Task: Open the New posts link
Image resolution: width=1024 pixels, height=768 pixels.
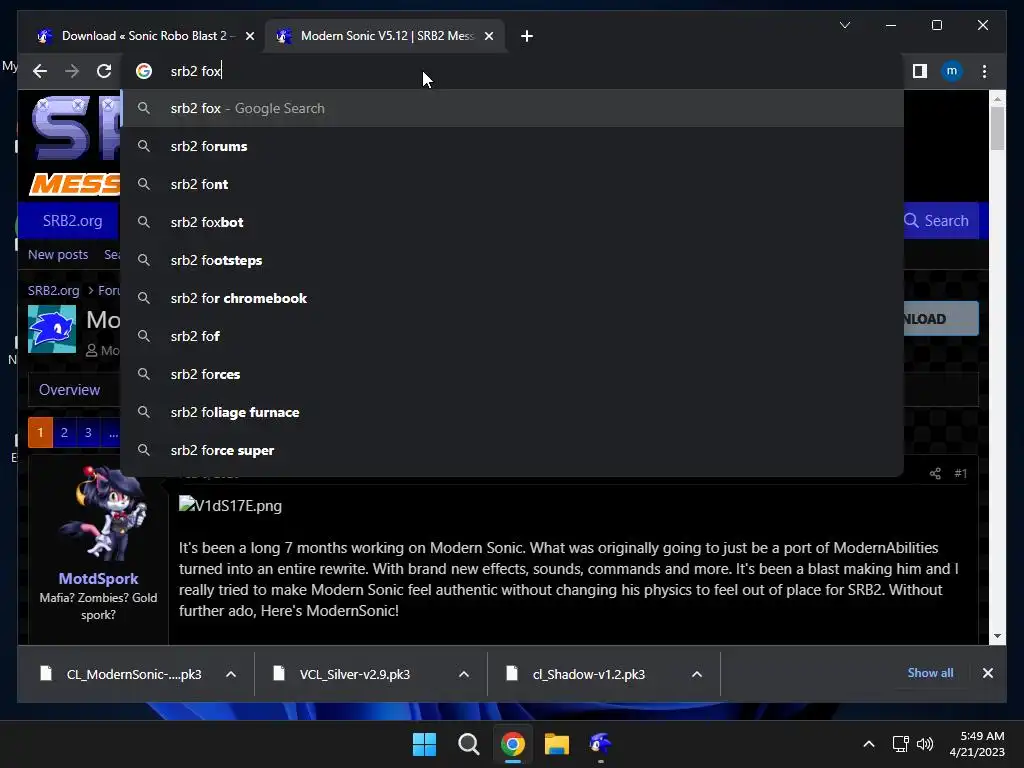Action: coord(57,255)
